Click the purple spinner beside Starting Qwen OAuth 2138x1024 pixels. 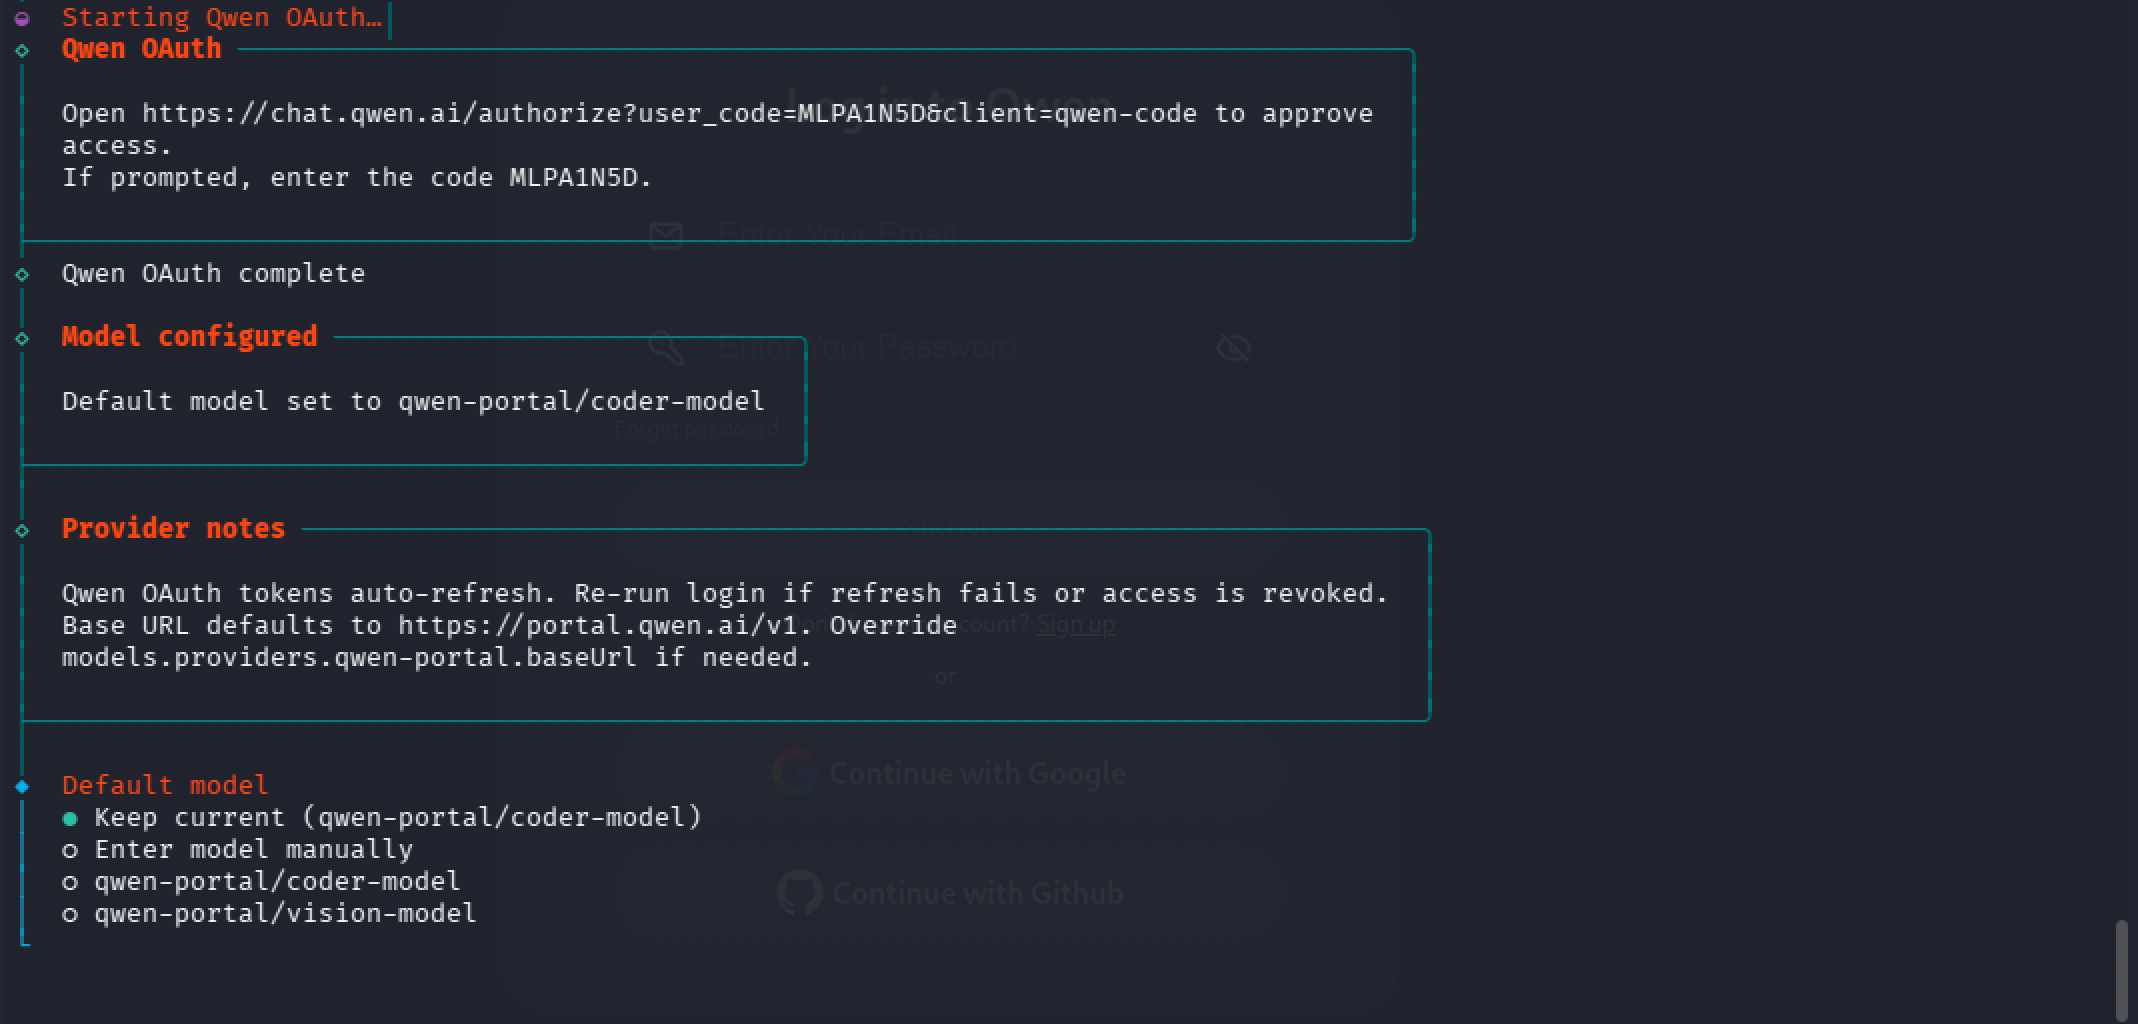coord(22,18)
